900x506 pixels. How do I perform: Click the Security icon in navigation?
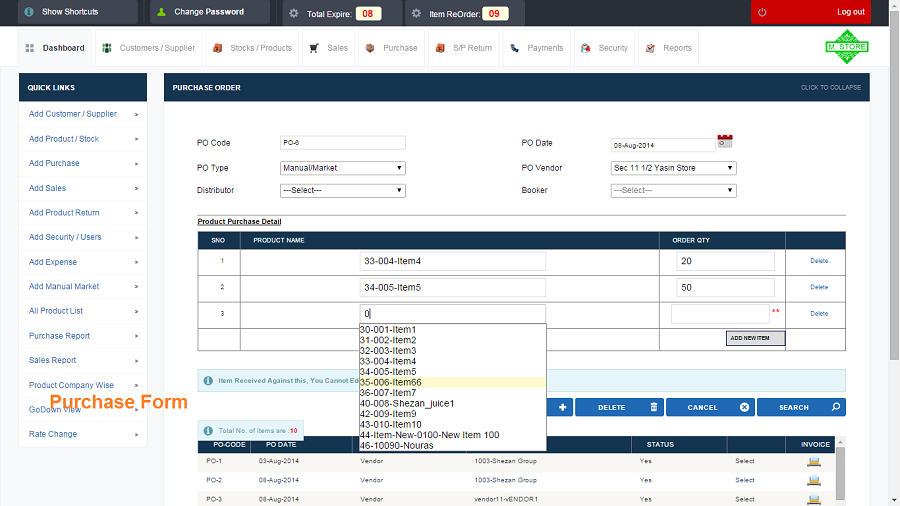585,48
